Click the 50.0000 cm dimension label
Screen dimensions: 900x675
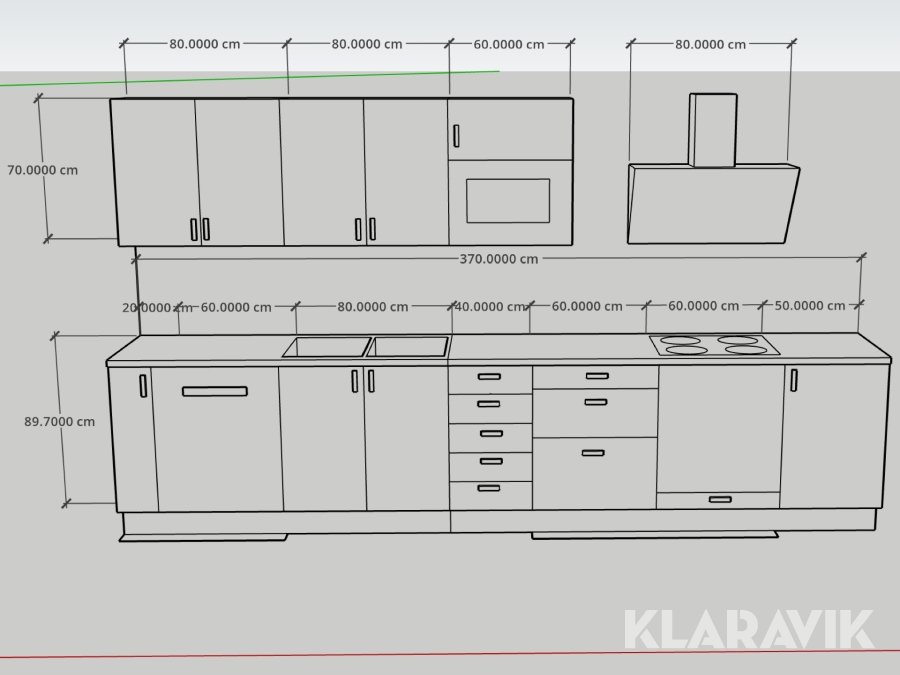tap(810, 306)
